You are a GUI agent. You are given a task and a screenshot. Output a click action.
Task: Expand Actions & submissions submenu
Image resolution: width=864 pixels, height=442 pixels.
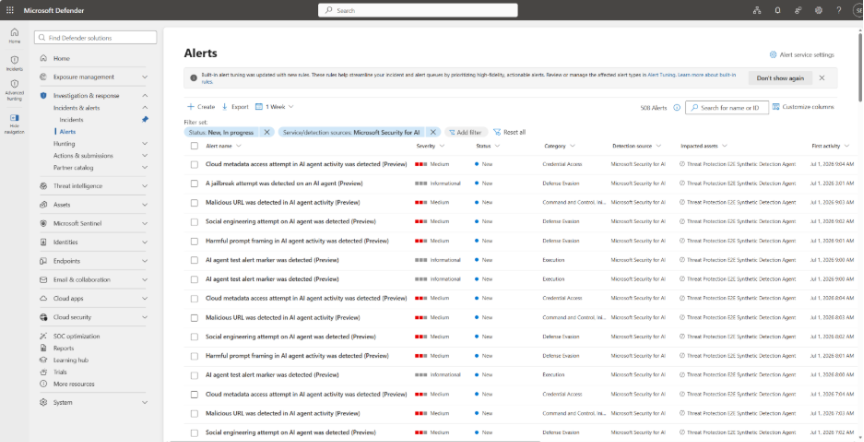click(x=145, y=156)
